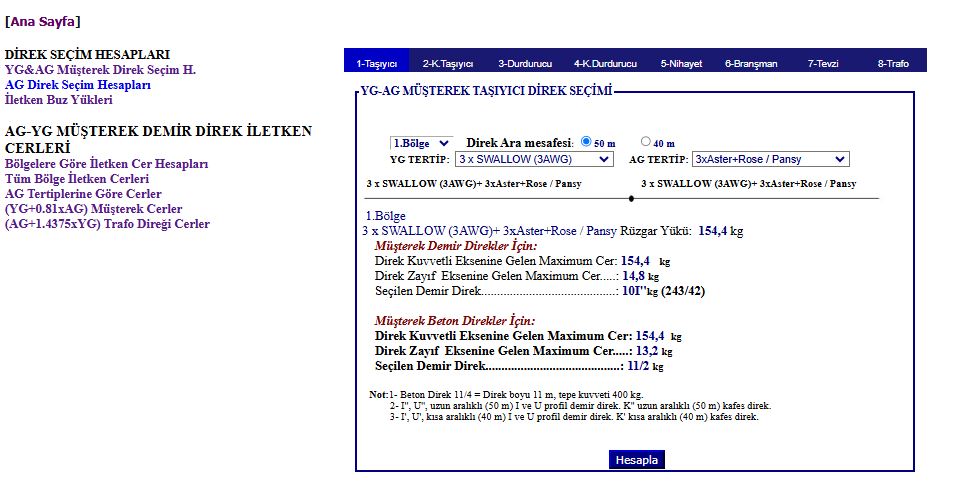Image resolution: width=979 pixels, height=490 pixels.
Task: Click the concrete weak axis value 13,2
Action: tap(647, 351)
